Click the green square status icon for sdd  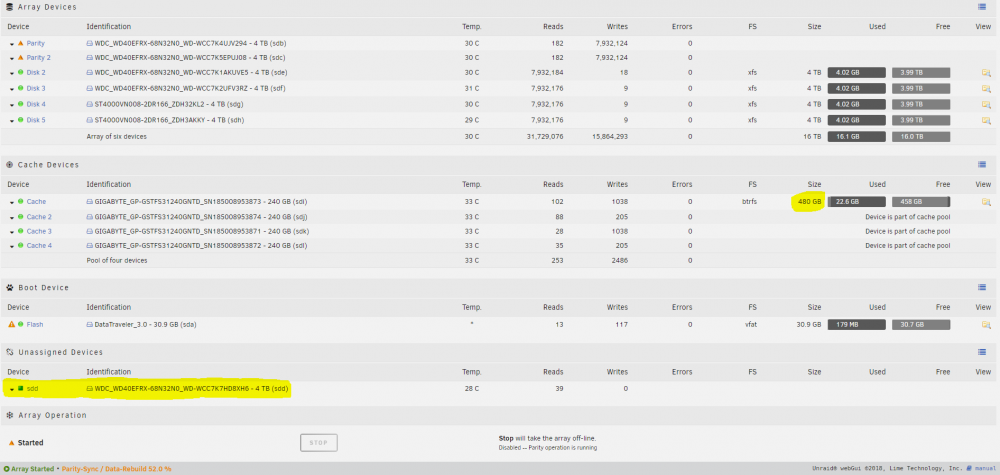(20, 388)
